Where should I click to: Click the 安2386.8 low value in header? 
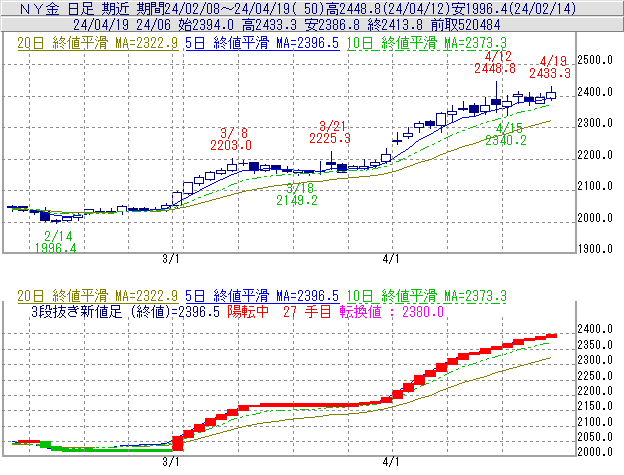[332, 25]
